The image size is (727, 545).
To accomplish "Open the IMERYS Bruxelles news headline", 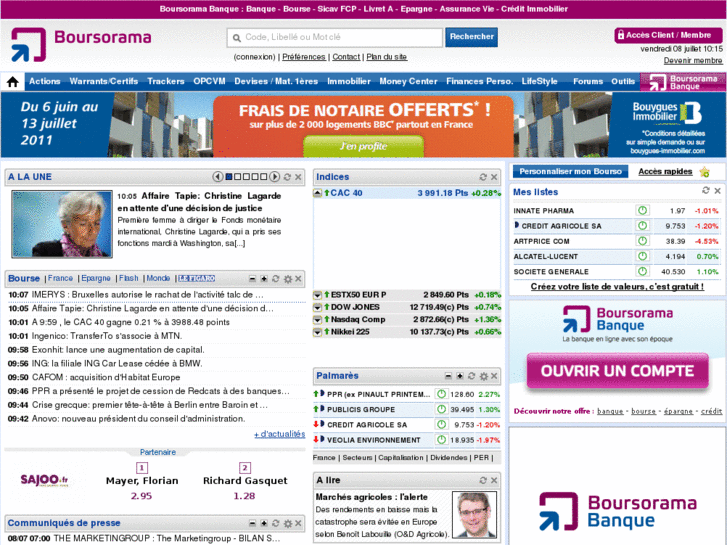I will pos(147,295).
